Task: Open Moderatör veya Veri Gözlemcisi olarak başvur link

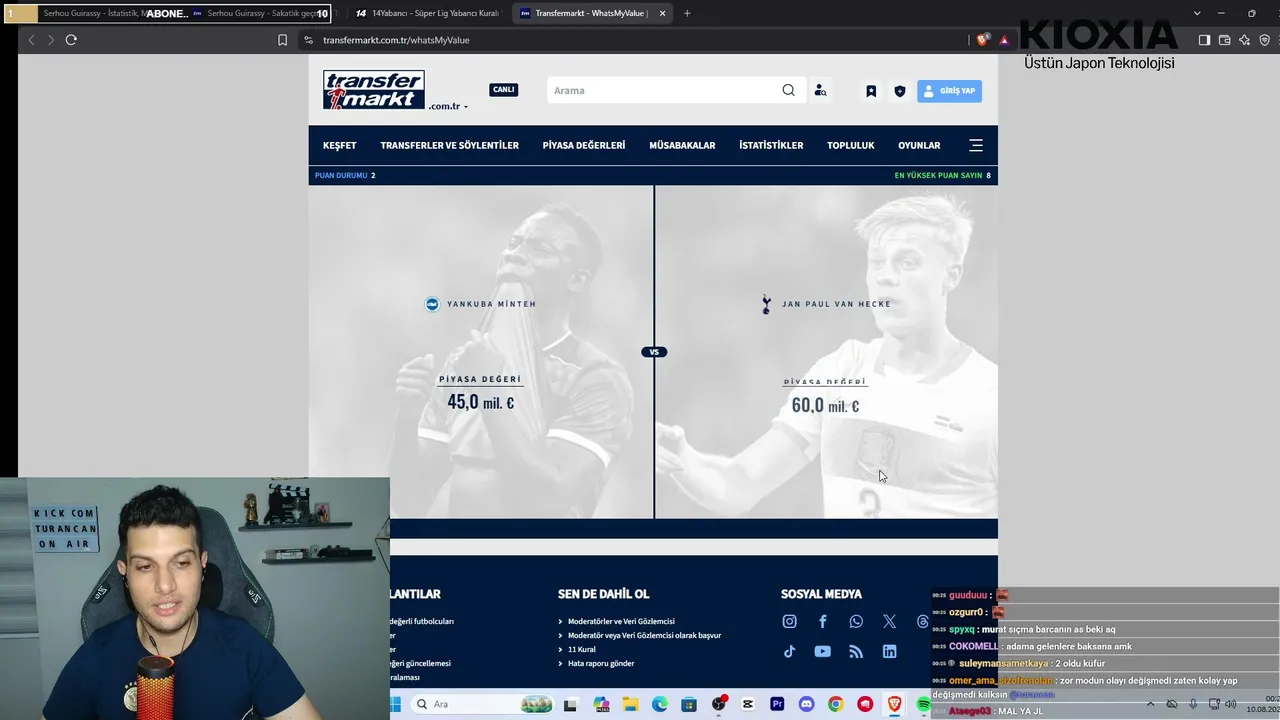Action: tap(644, 636)
